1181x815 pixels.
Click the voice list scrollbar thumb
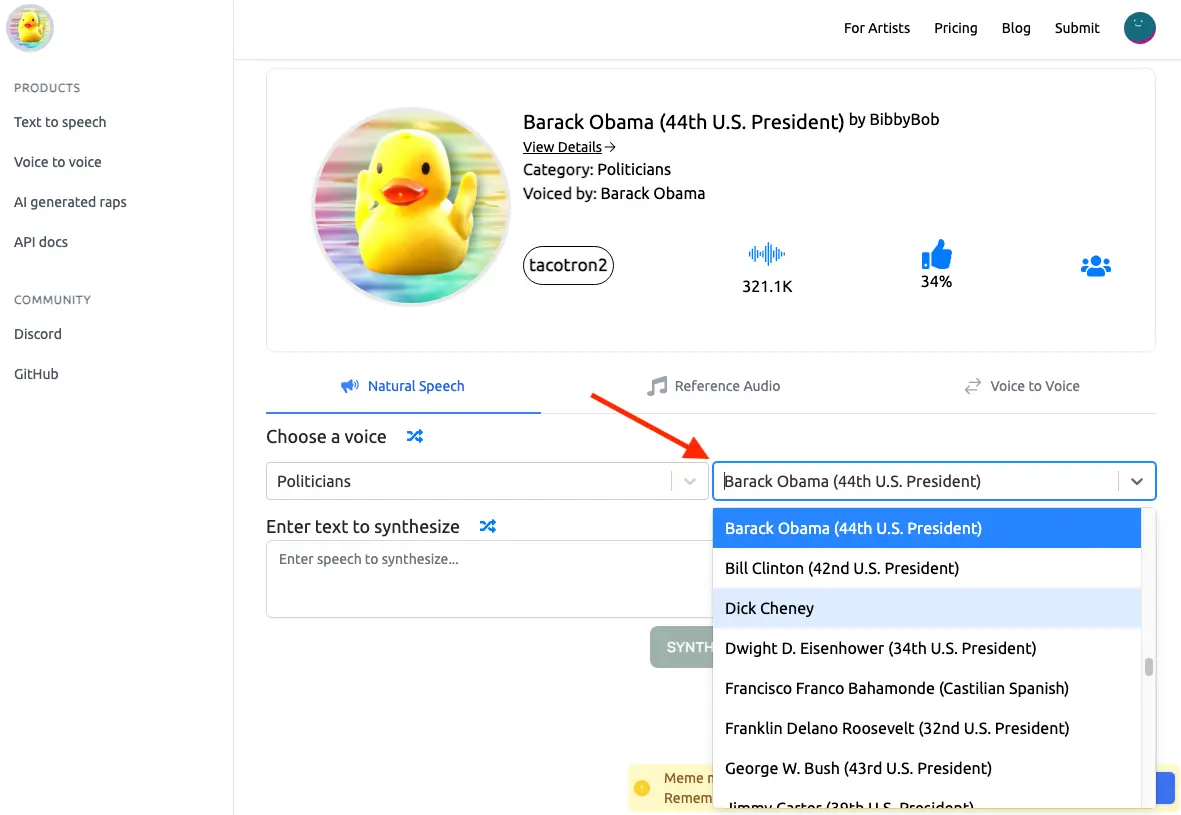(1149, 667)
